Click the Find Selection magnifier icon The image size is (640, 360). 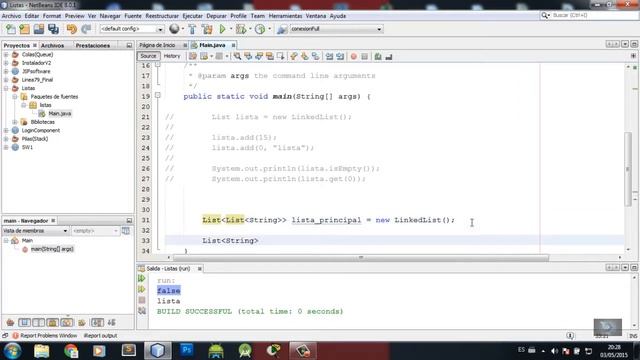(237, 56)
